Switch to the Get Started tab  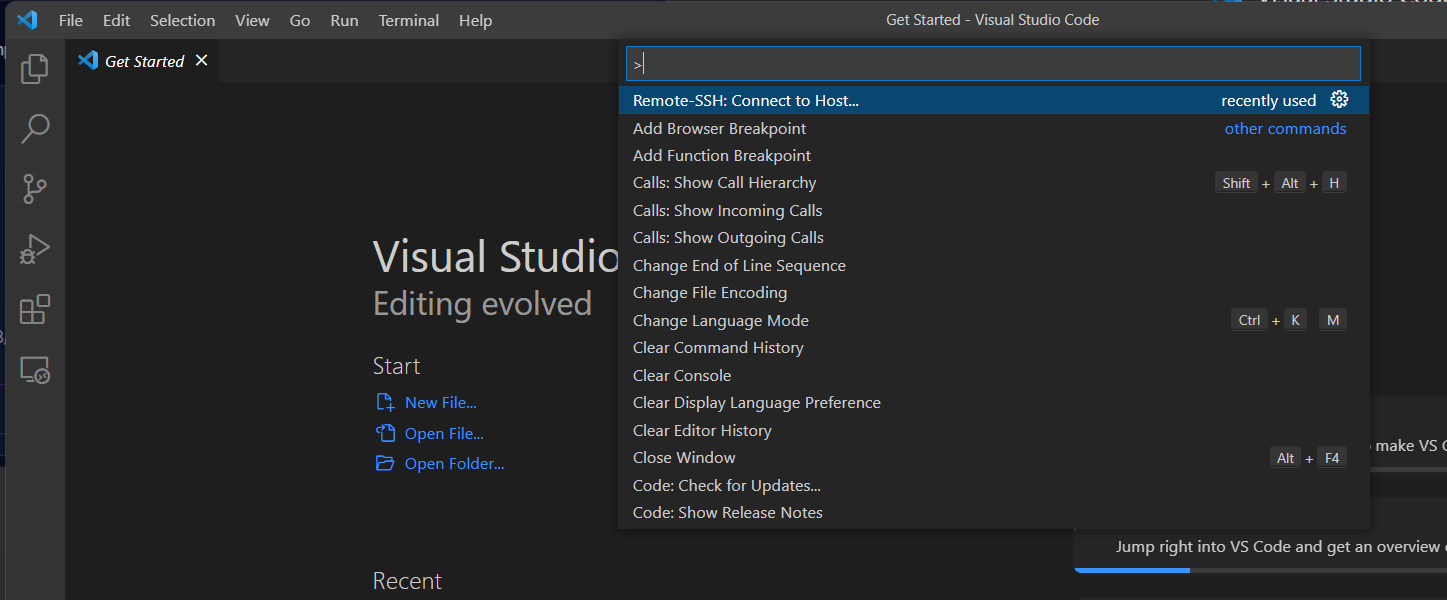coord(143,60)
